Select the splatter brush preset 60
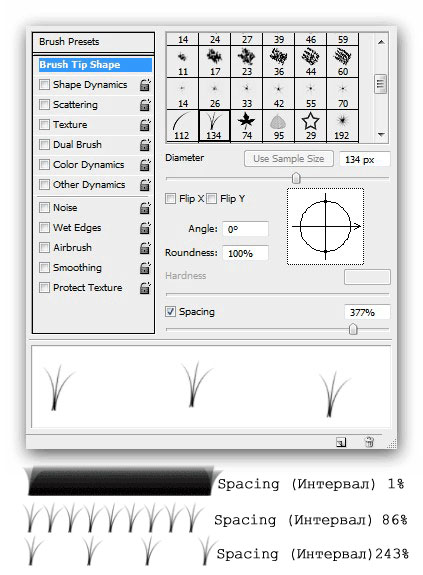423x575 pixels. (342, 62)
